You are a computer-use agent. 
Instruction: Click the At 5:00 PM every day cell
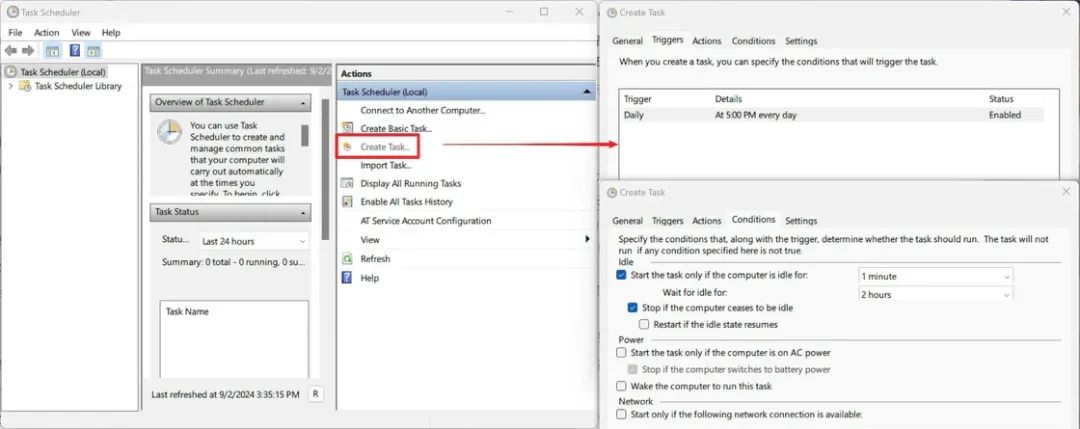pyautogui.click(x=756, y=115)
